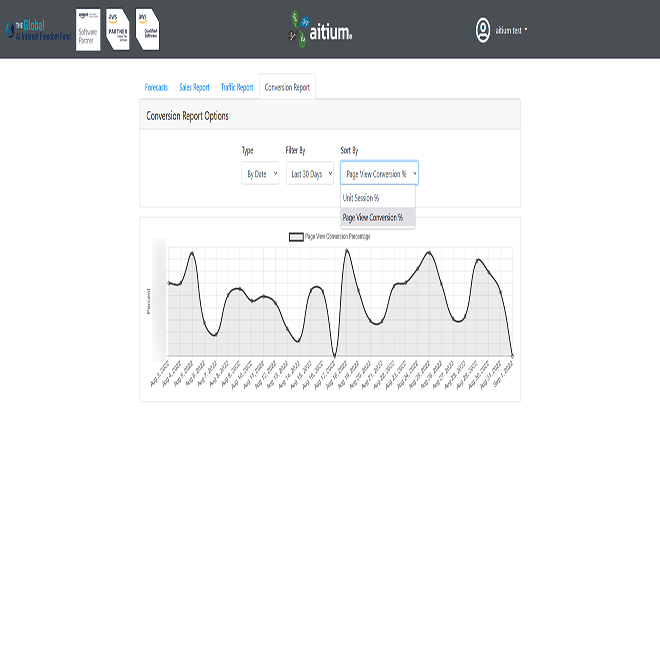Open the aitium test user menu
Screen dimensions: 660x660
click(511, 30)
